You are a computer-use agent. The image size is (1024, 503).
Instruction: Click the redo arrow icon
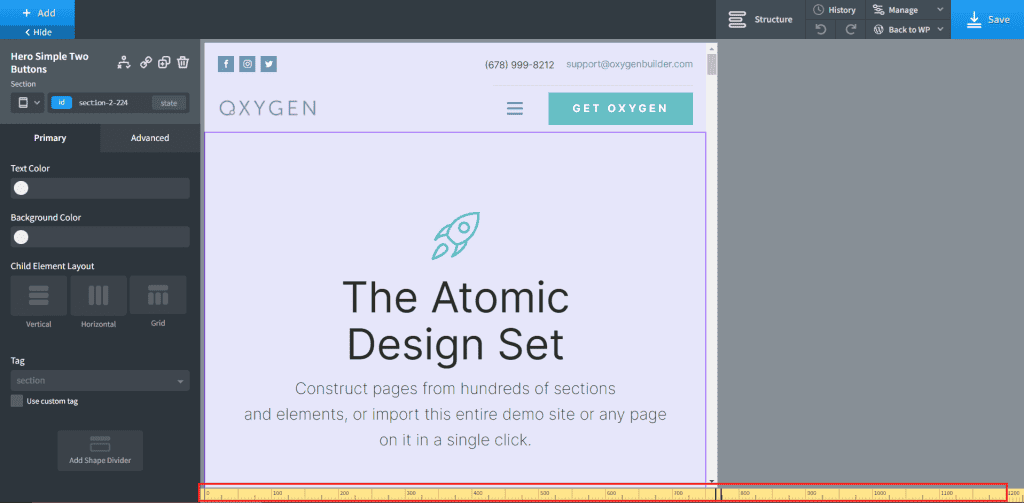click(850, 29)
